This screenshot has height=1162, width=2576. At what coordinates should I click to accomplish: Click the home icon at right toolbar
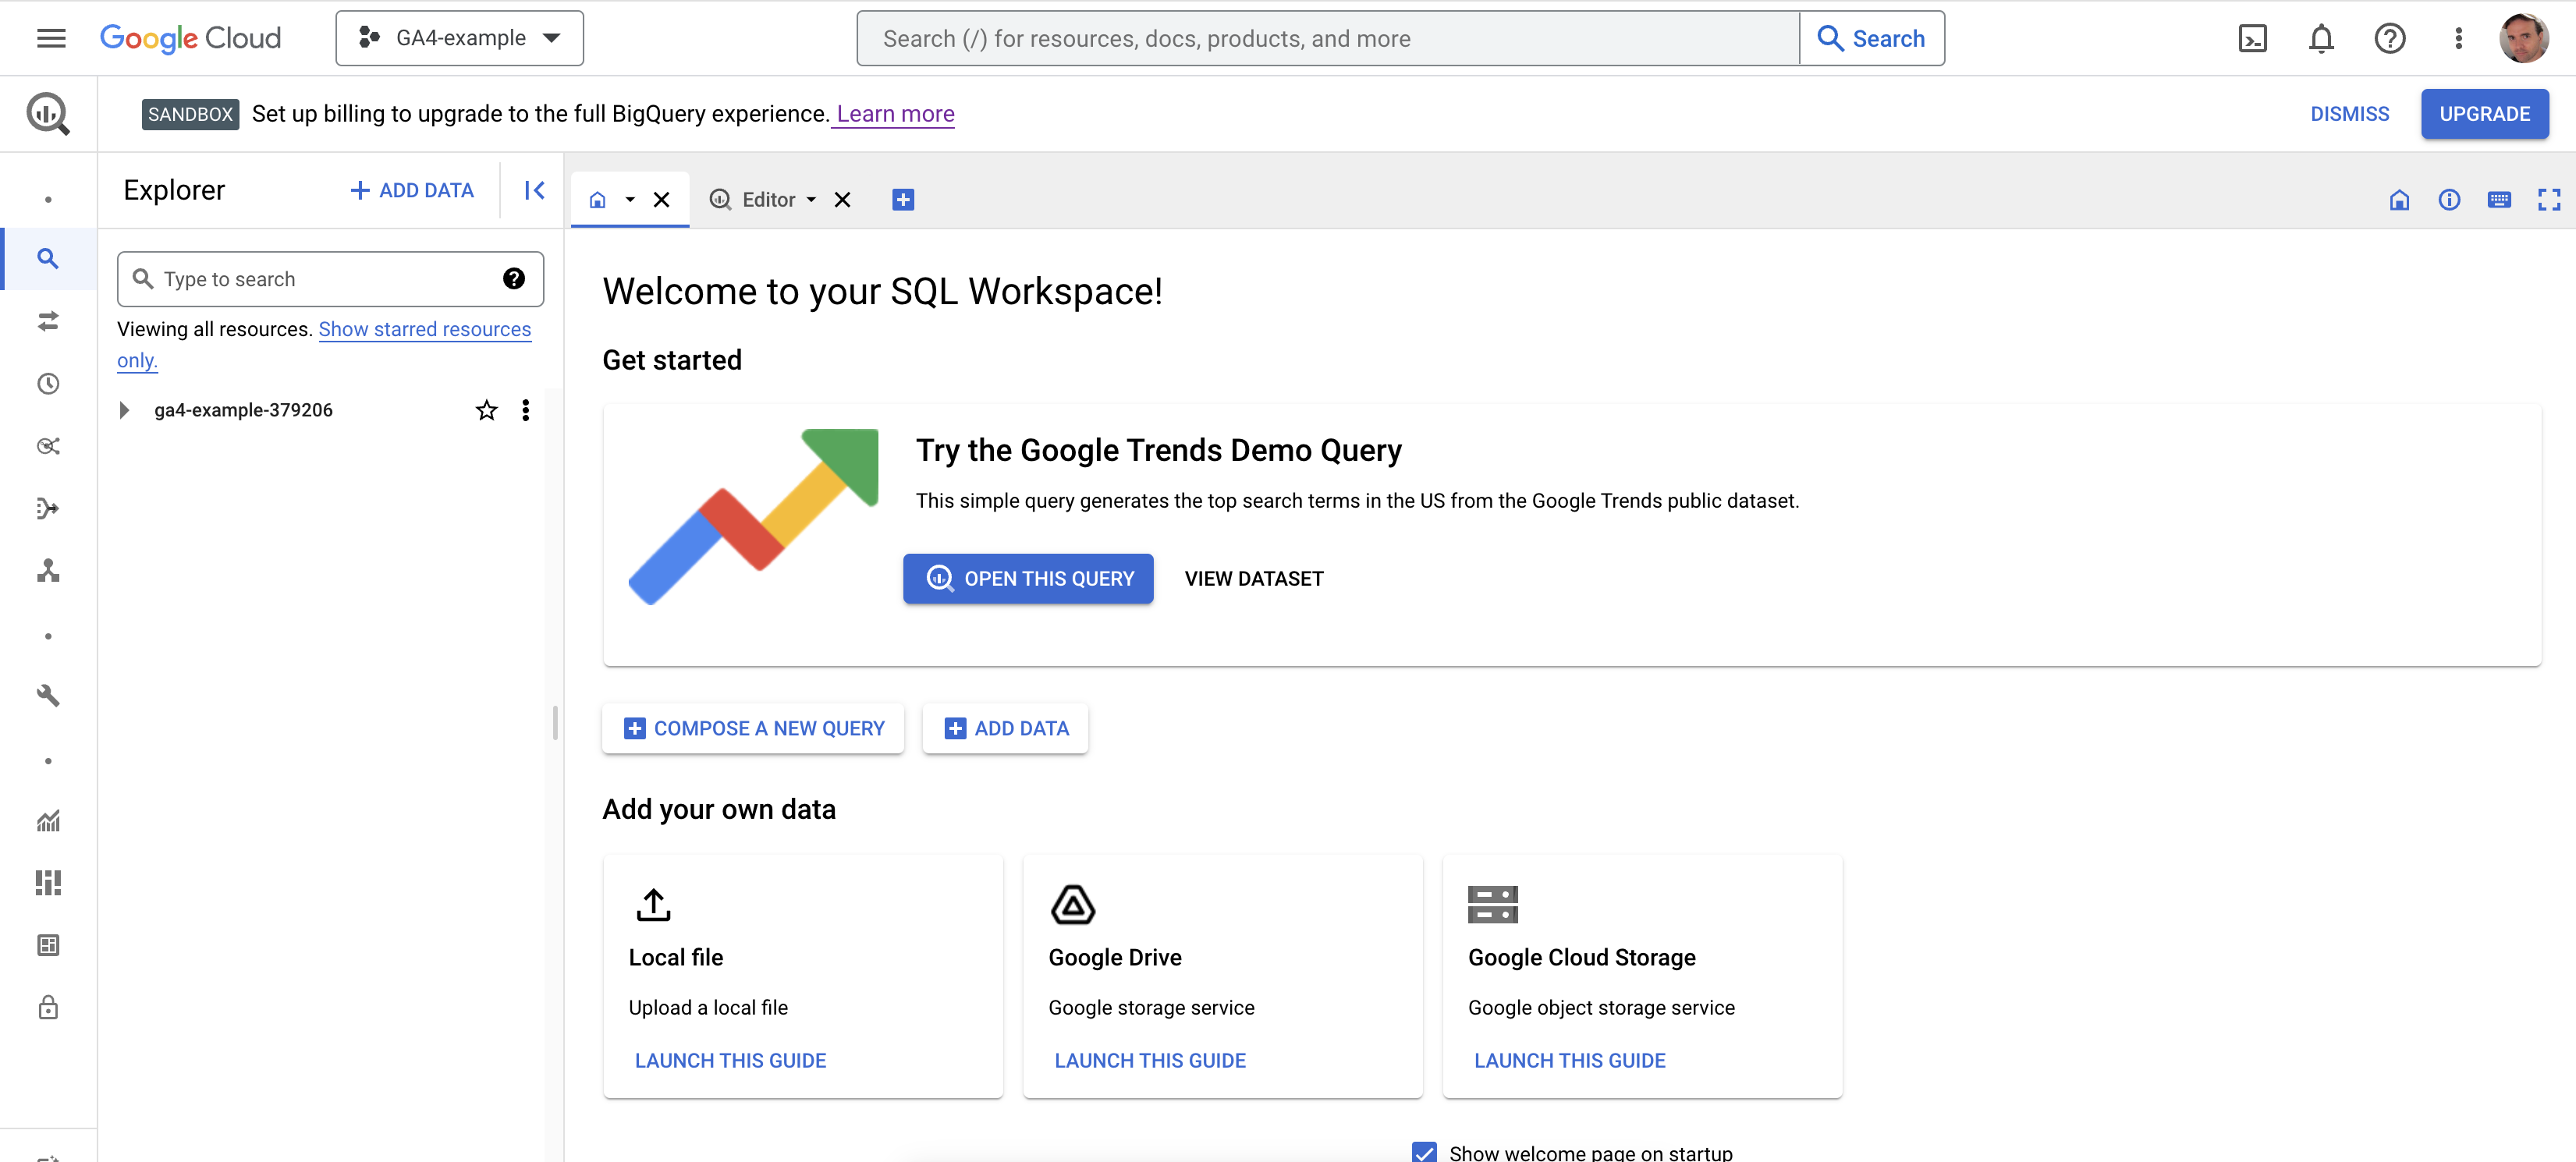click(2399, 200)
